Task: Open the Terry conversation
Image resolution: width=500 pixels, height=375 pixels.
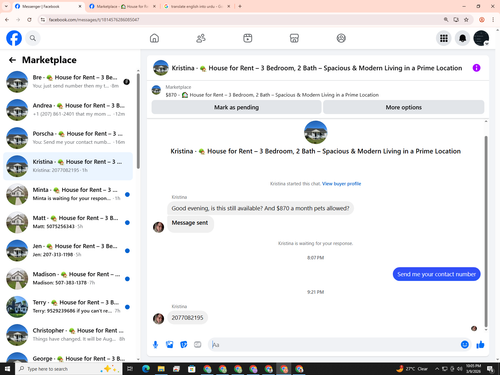Action: 68,307
